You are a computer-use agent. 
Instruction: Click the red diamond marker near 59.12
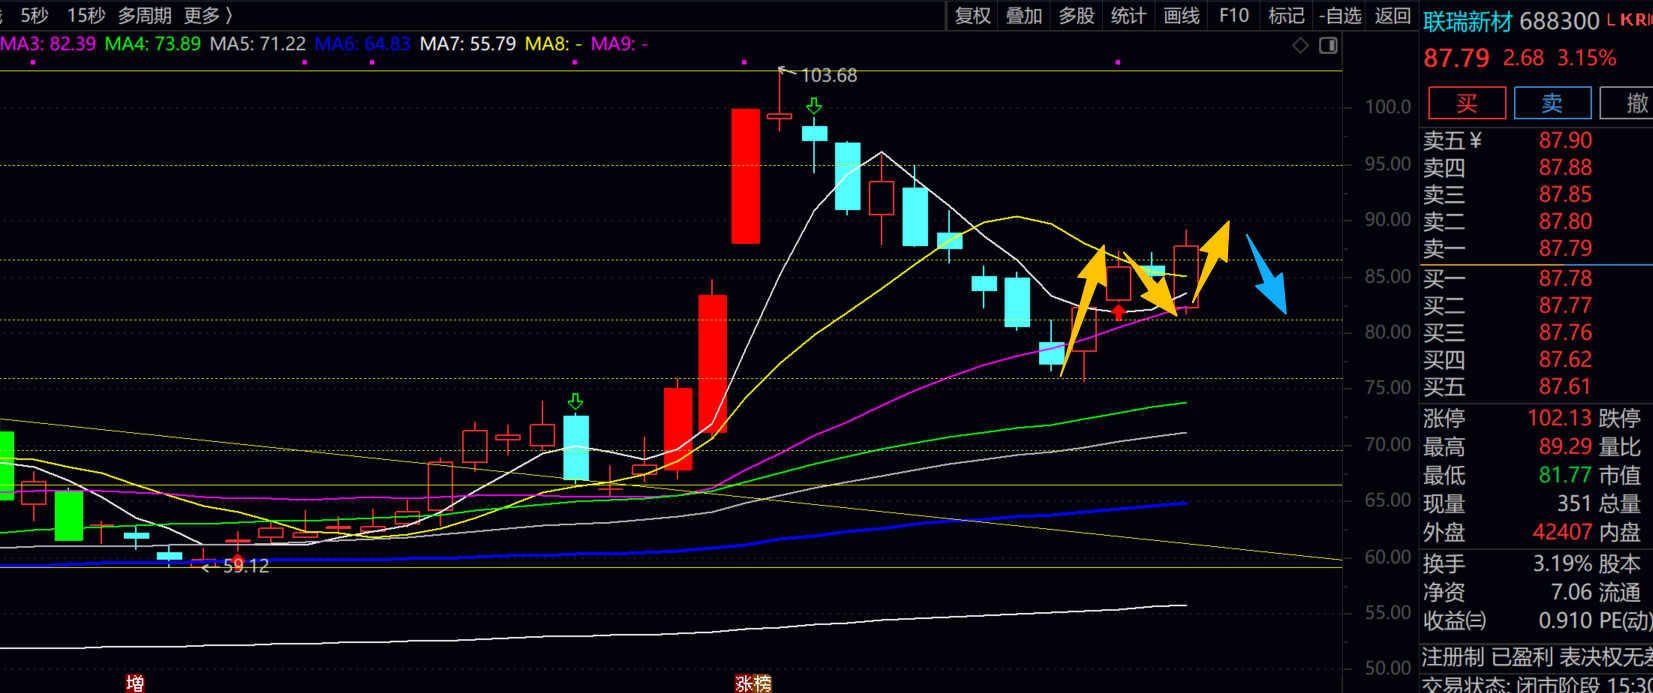coord(238,561)
